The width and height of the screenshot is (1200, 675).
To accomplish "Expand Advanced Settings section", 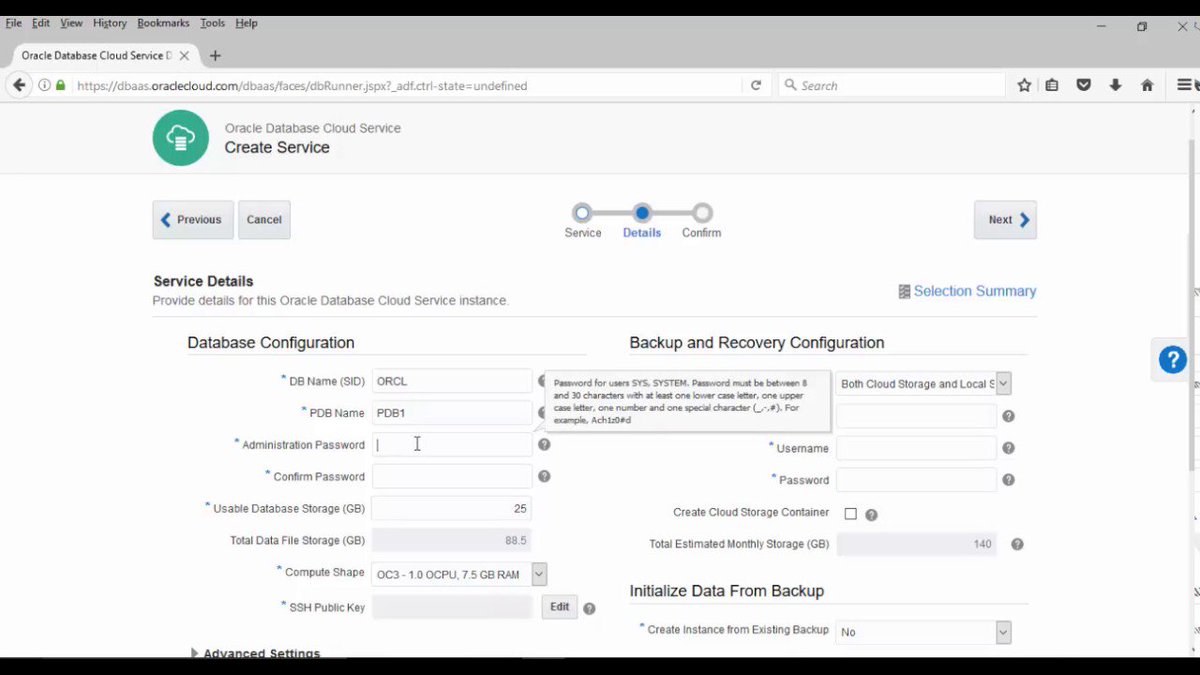I will (195, 653).
